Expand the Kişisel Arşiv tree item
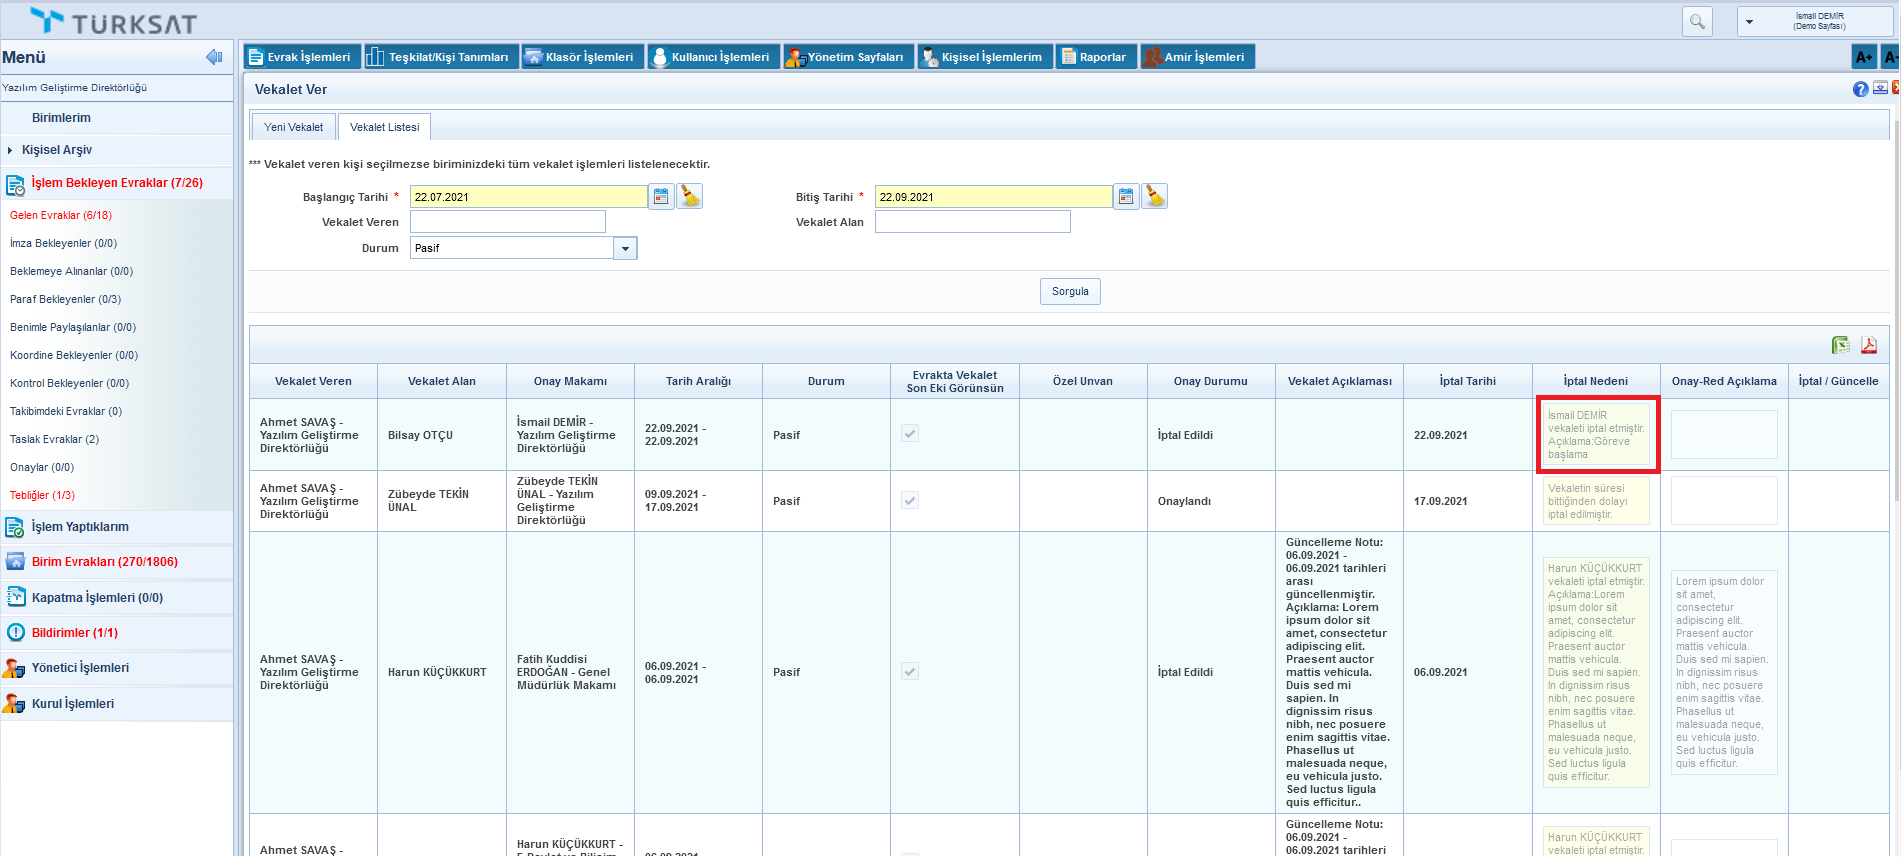Viewport: 1901px width, 857px height. [10, 150]
